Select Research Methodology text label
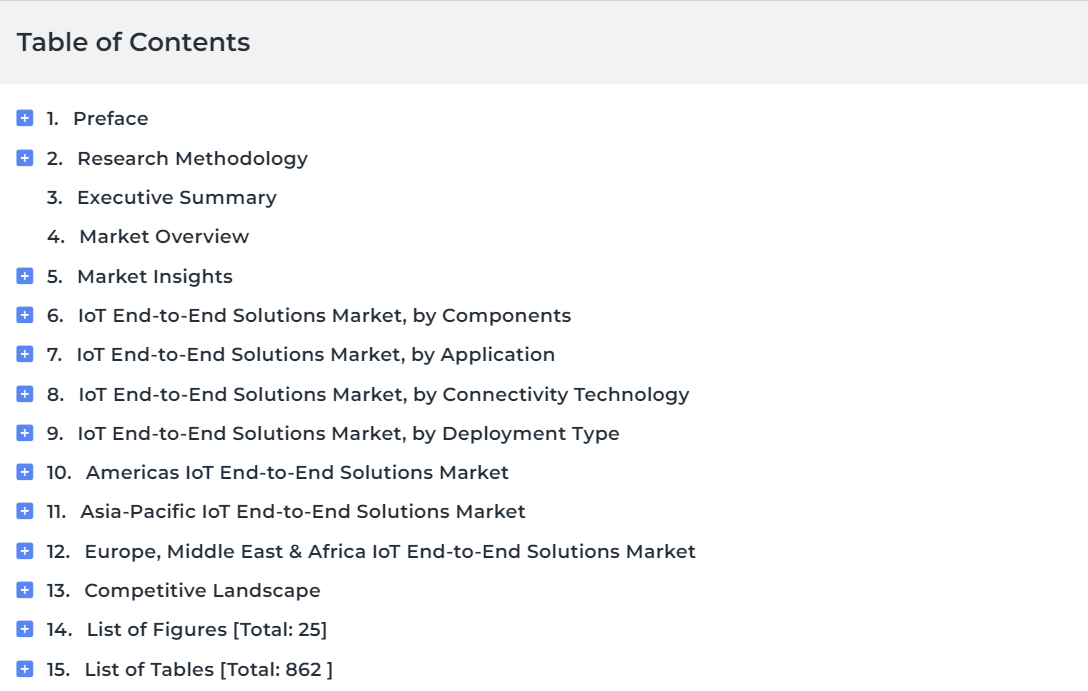This screenshot has width=1088, height=691. [193, 159]
